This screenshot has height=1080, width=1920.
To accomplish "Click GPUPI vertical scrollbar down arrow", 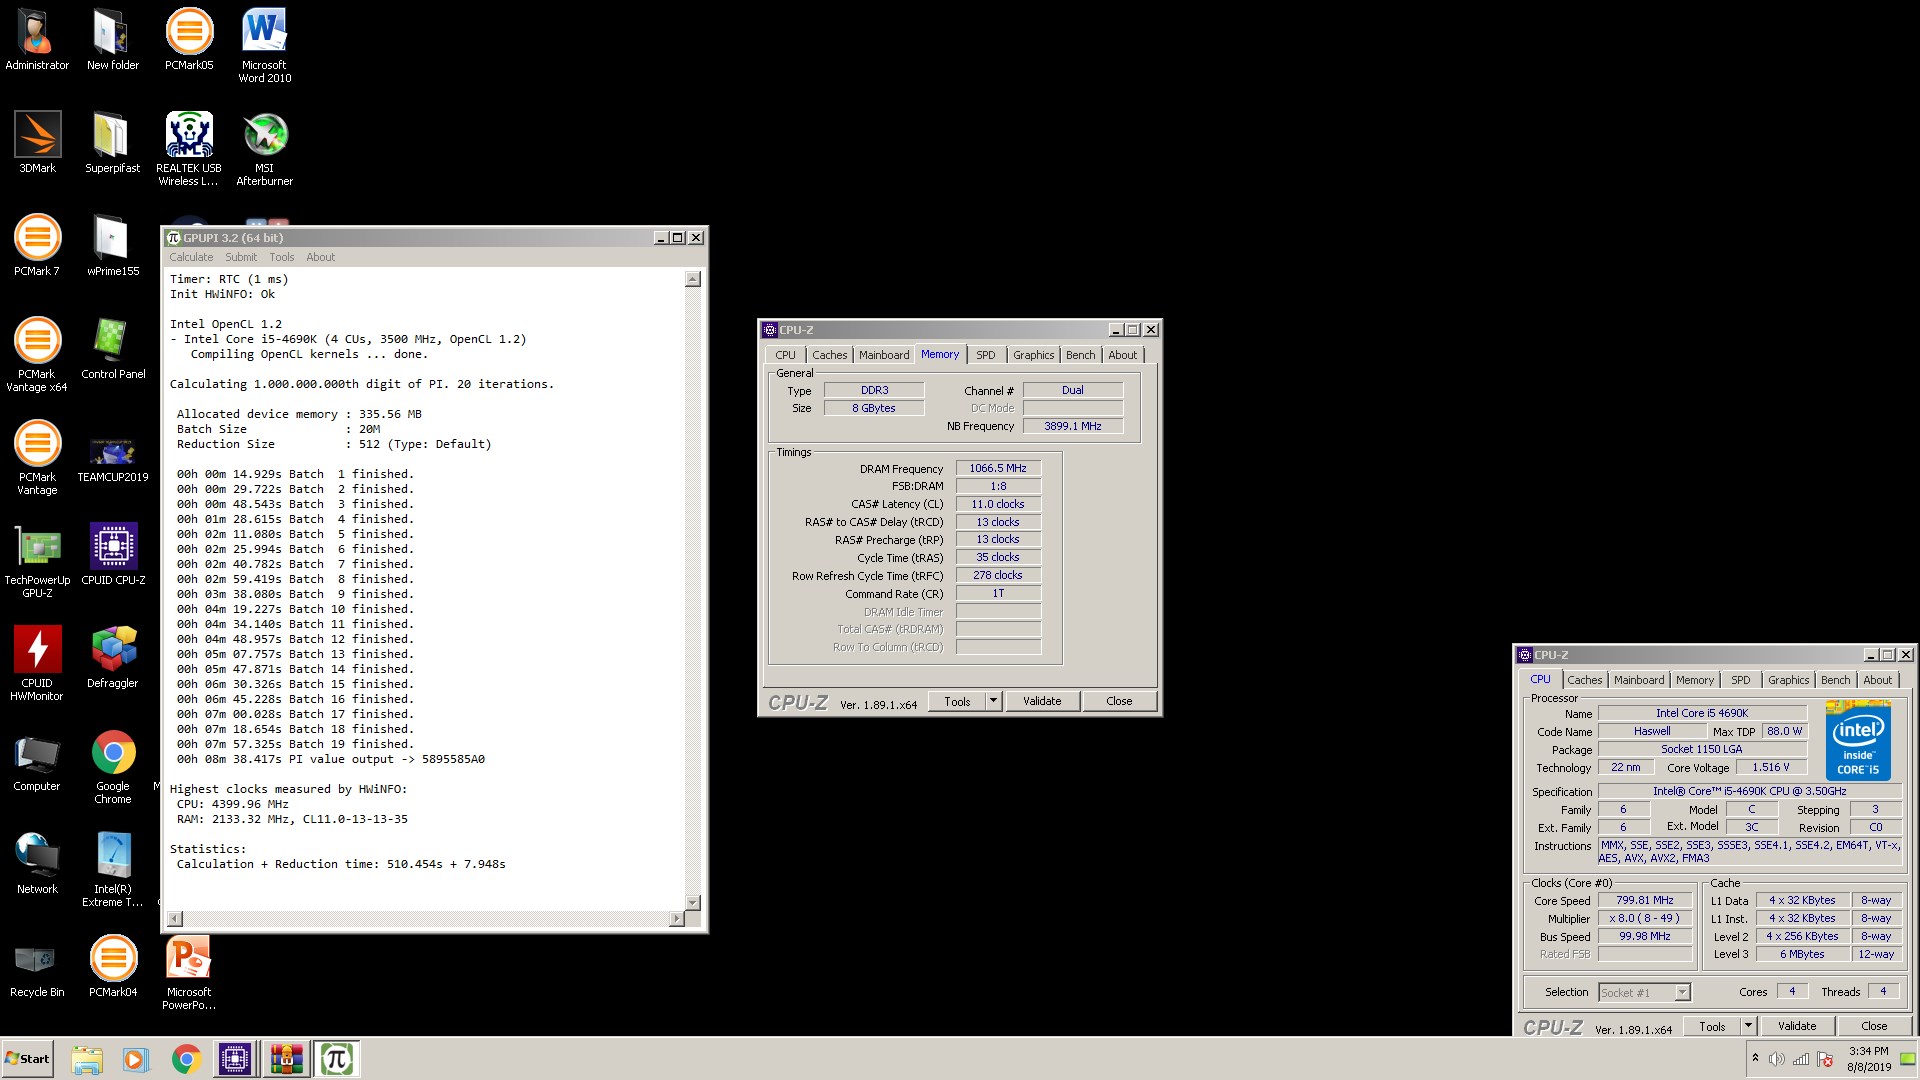I will coord(693,902).
